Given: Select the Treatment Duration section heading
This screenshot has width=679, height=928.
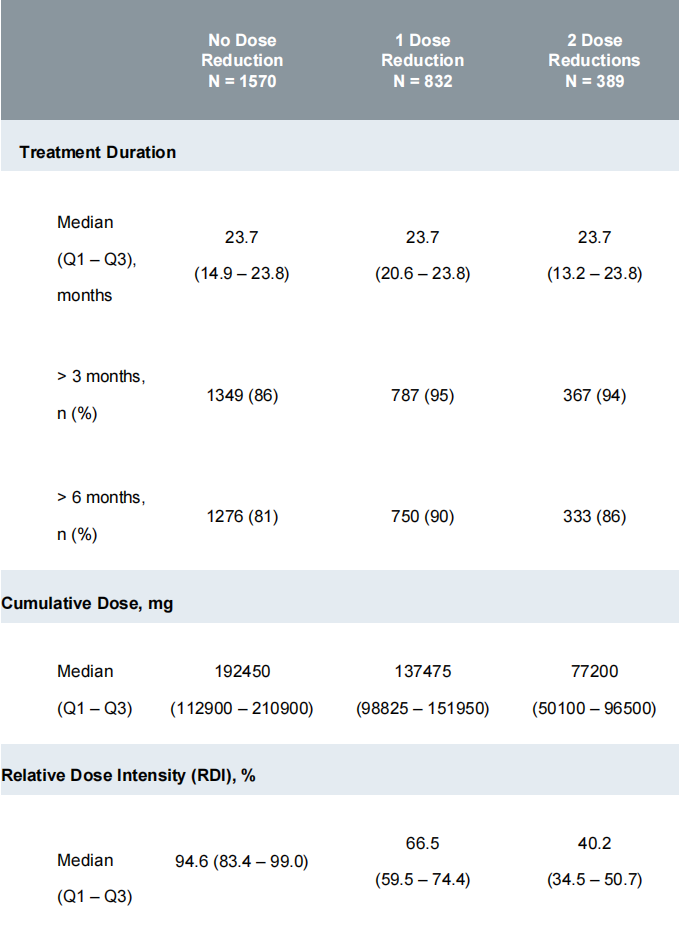Looking at the screenshot, I should [97, 152].
